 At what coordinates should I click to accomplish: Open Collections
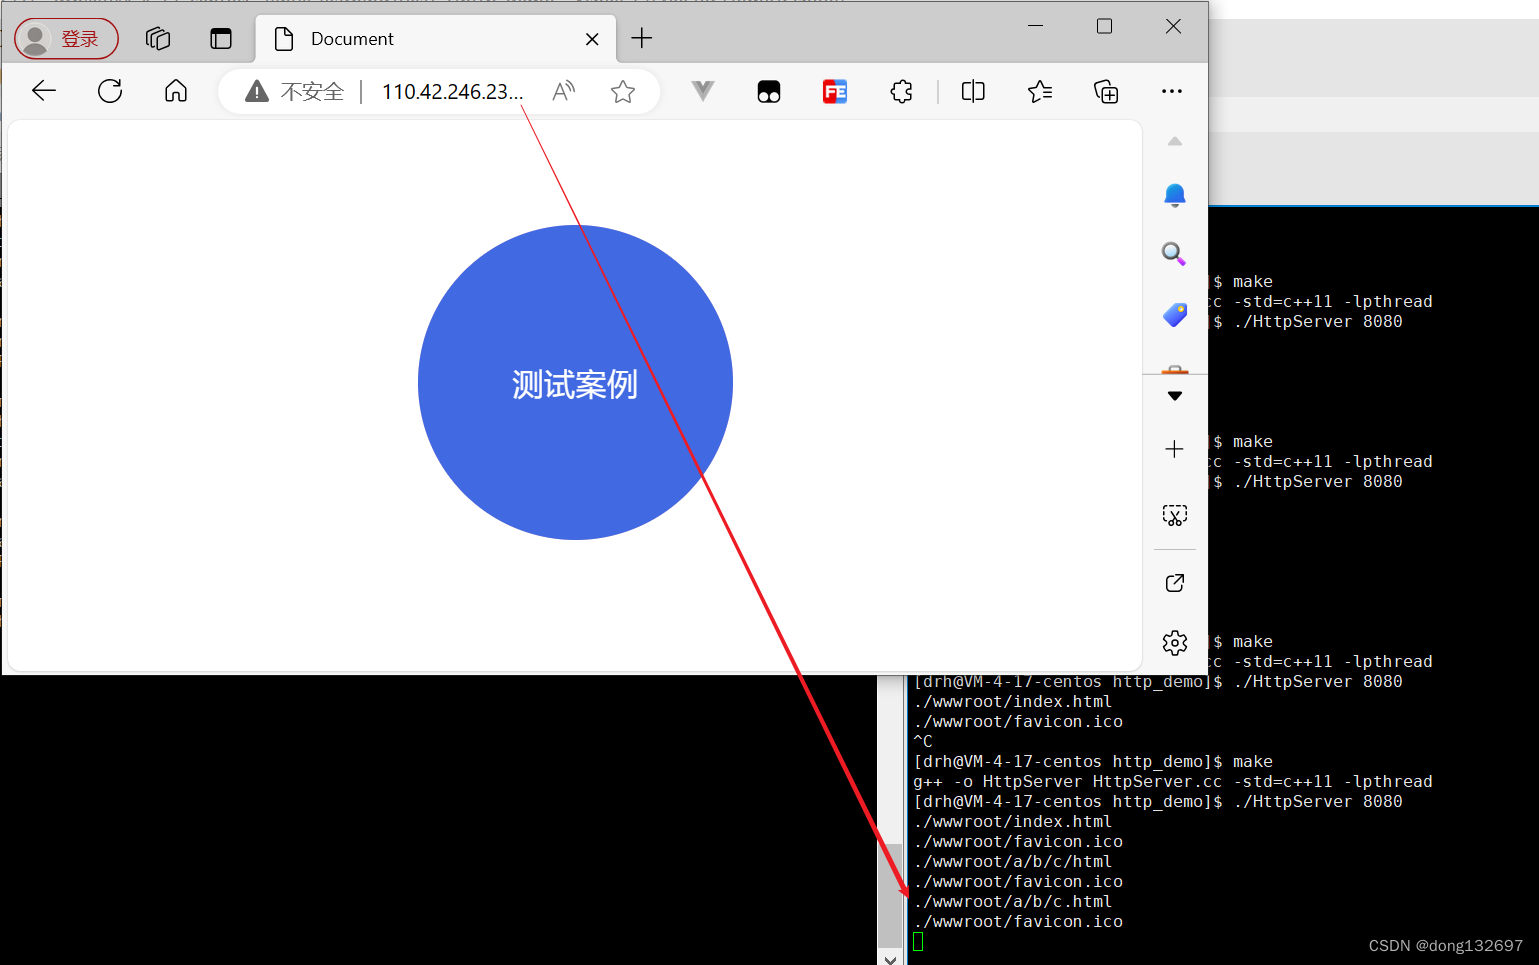pos(1106,92)
